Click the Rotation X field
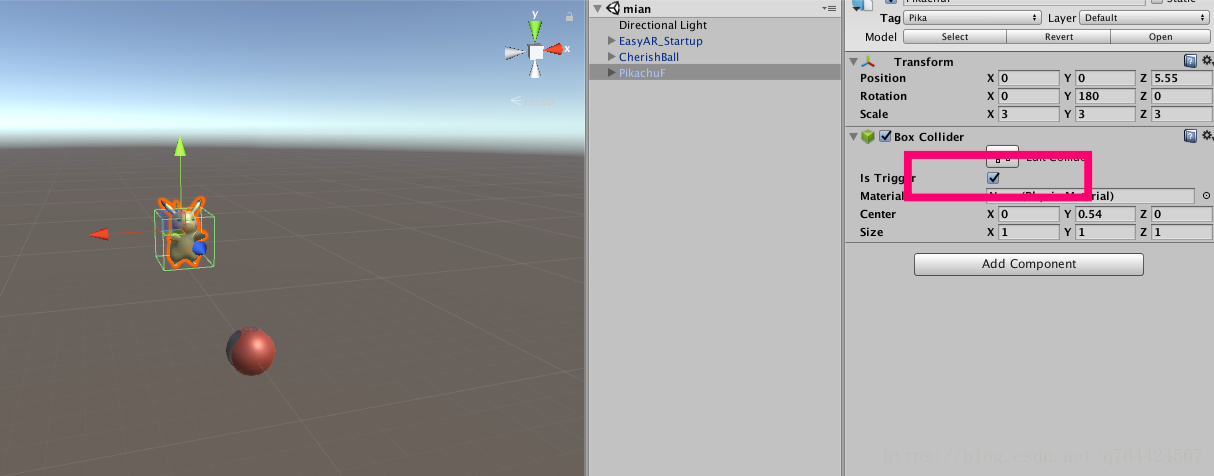 coord(1027,96)
